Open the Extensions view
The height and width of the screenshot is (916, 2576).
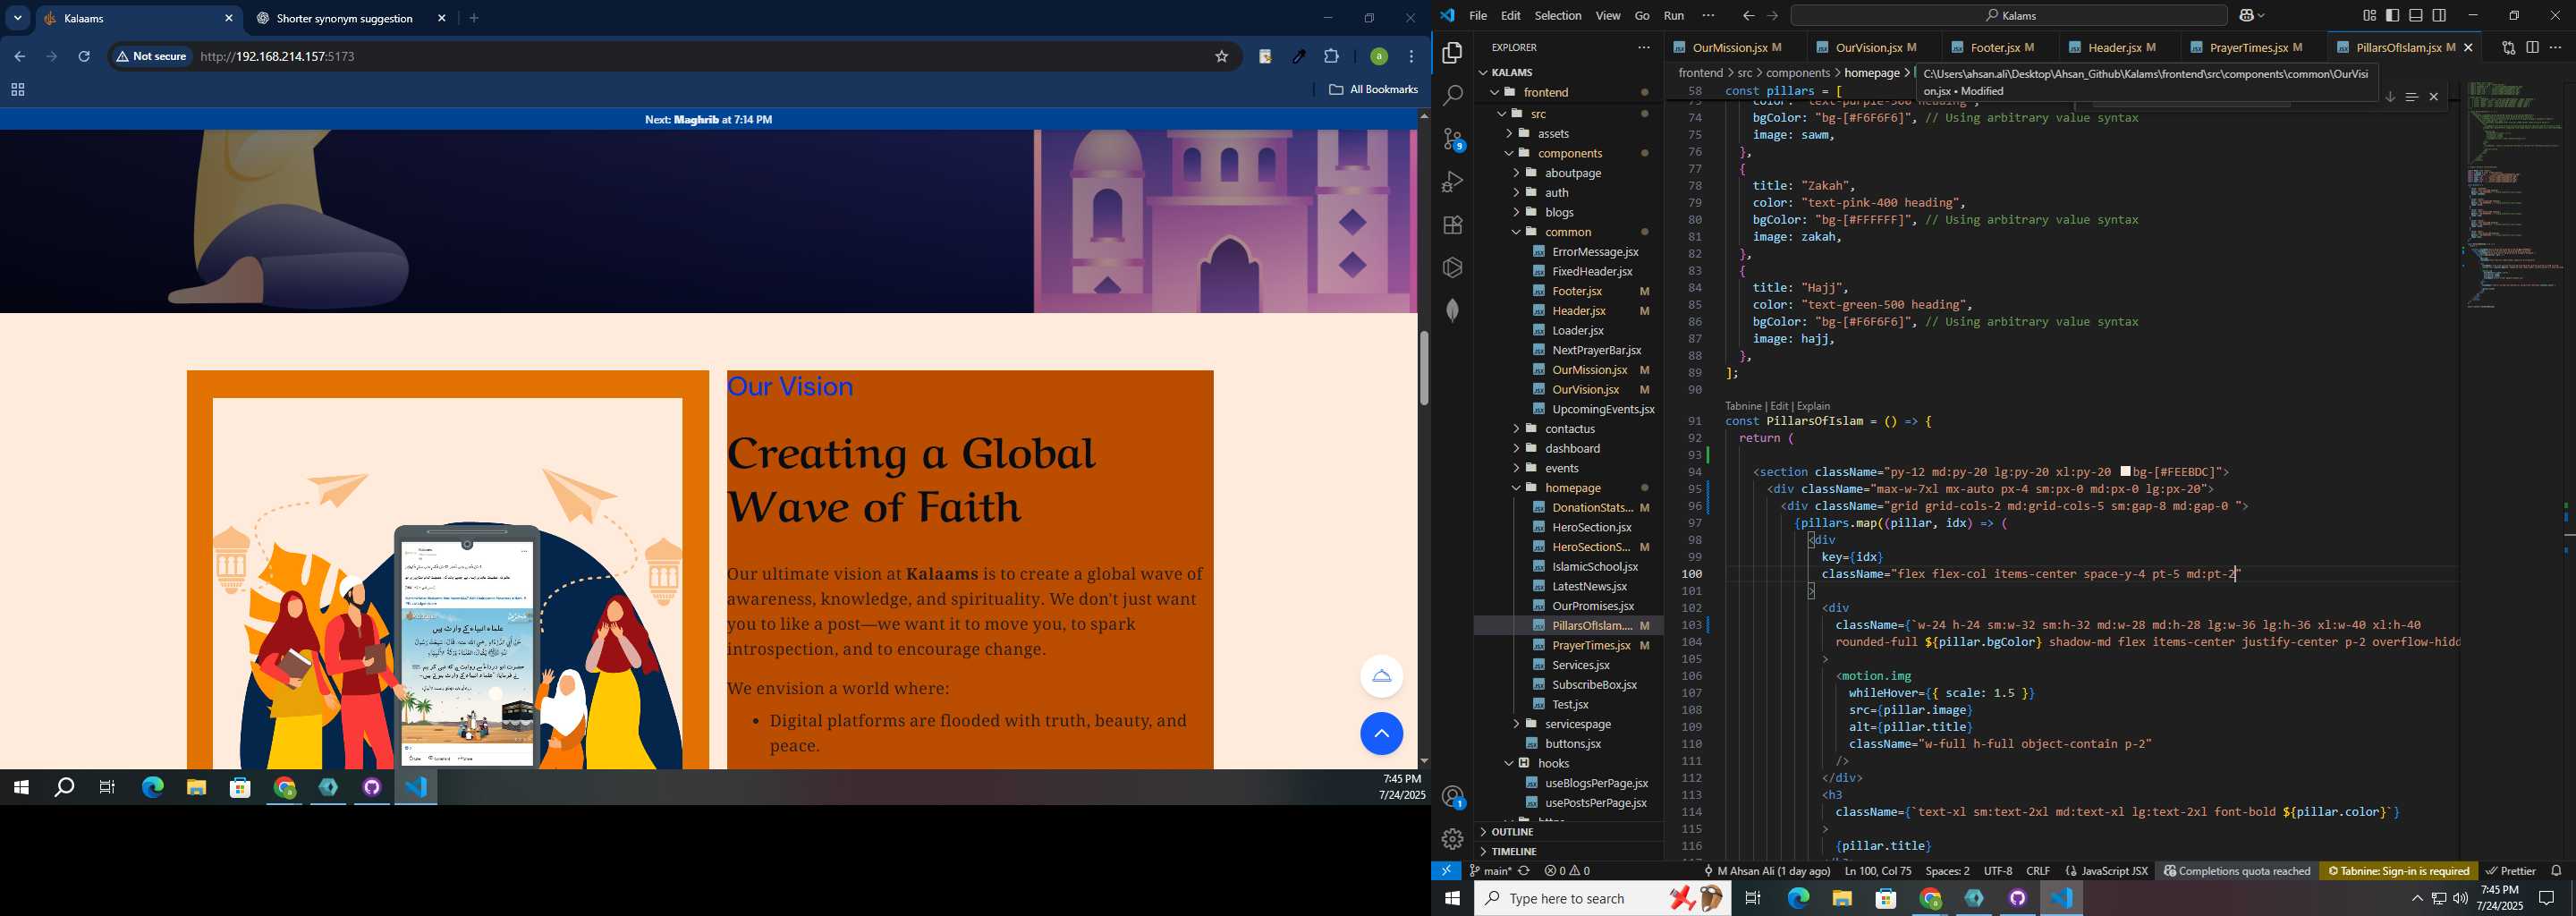1452,225
